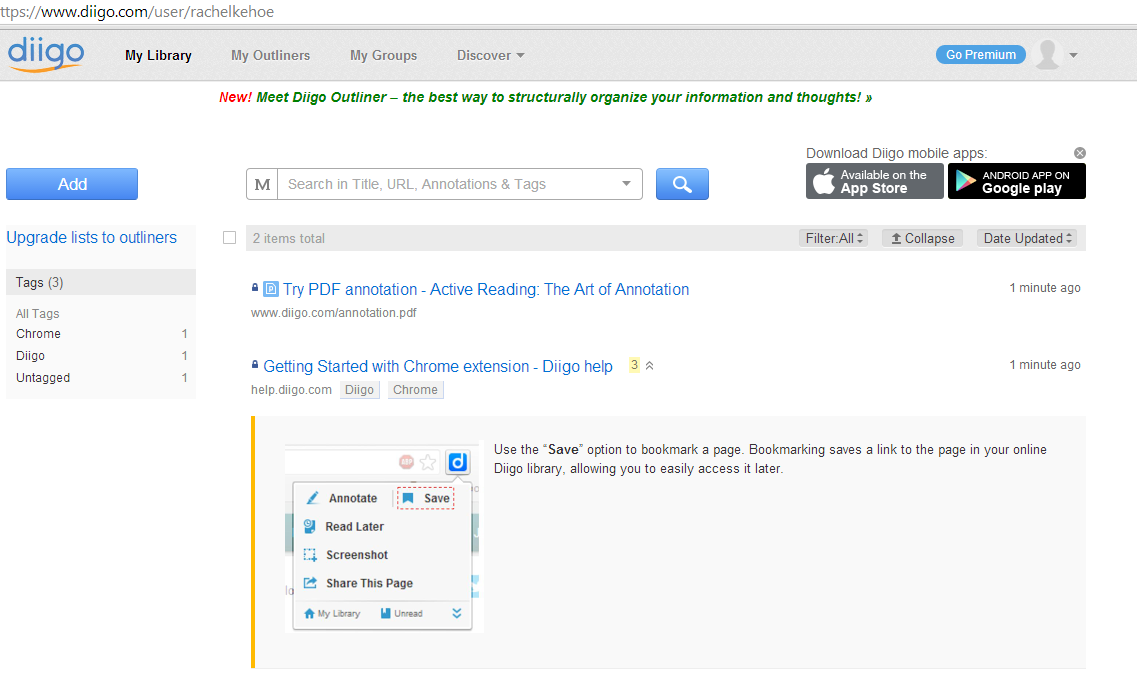Close the mobile apps download banner
This screenshot has height=676, width=1137.
(1080, 153)
